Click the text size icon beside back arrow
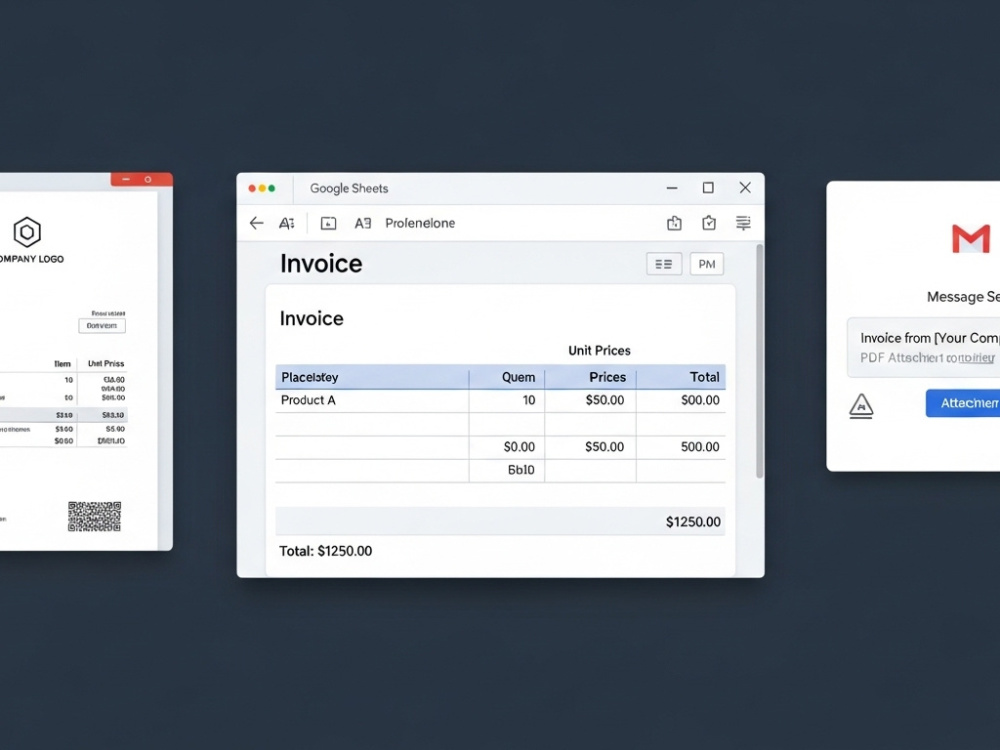Screen dimensions: 1000x750 287,223
